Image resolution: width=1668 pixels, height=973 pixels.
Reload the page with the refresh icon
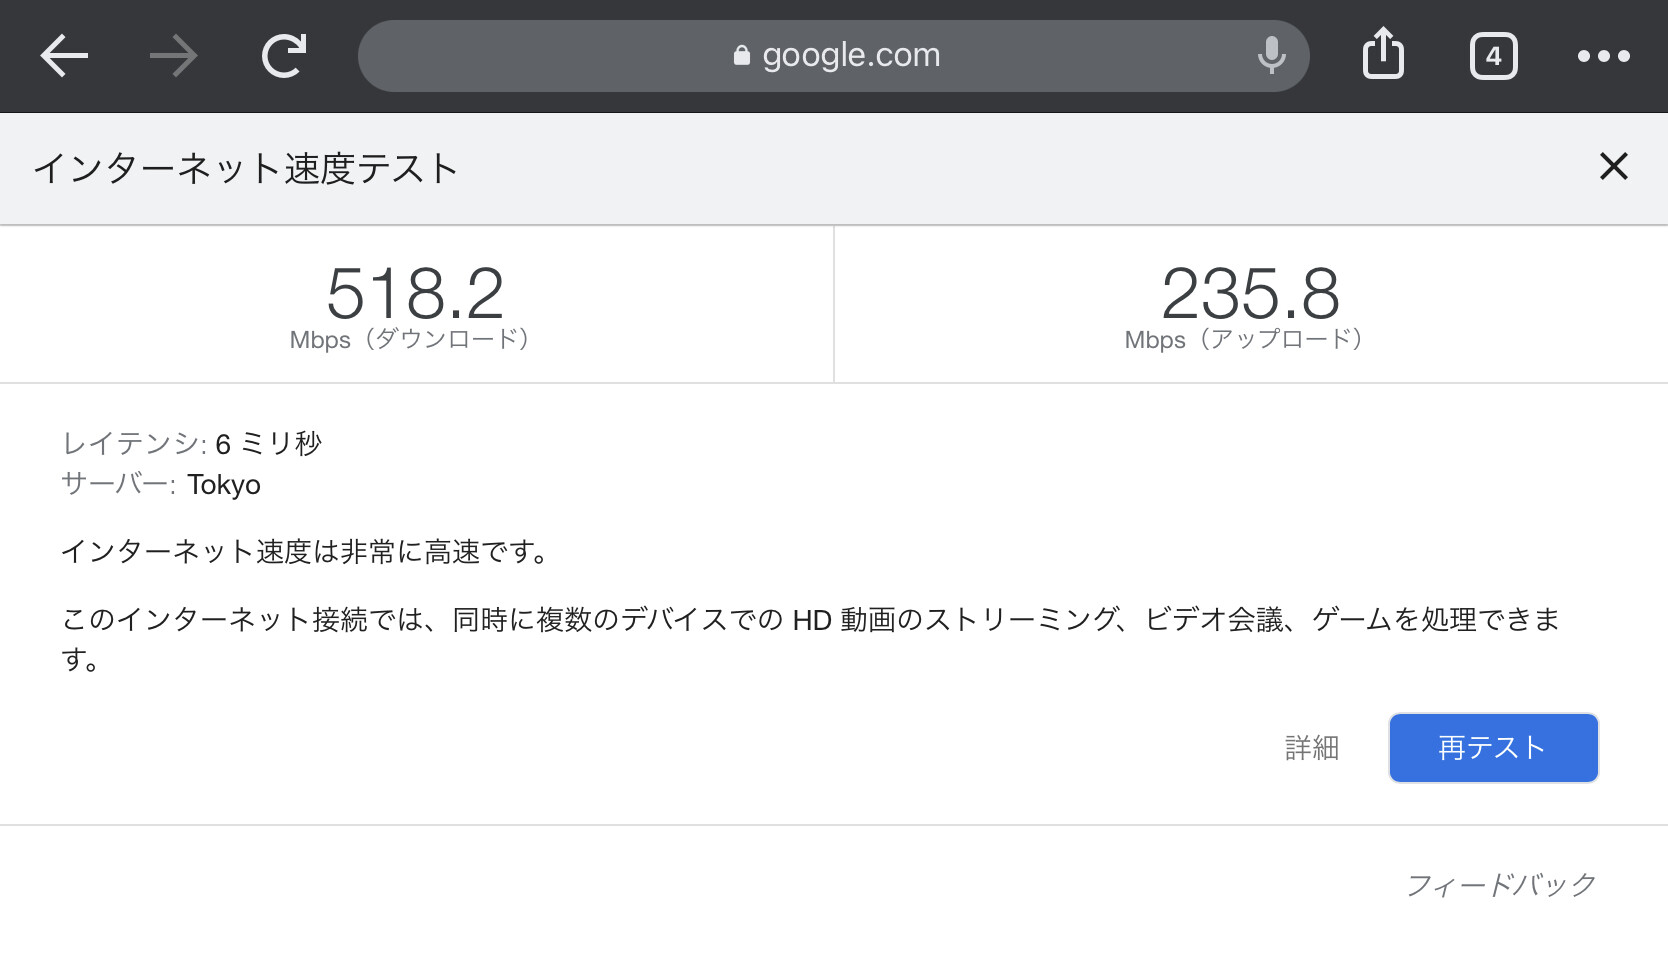tap(284, 56)
